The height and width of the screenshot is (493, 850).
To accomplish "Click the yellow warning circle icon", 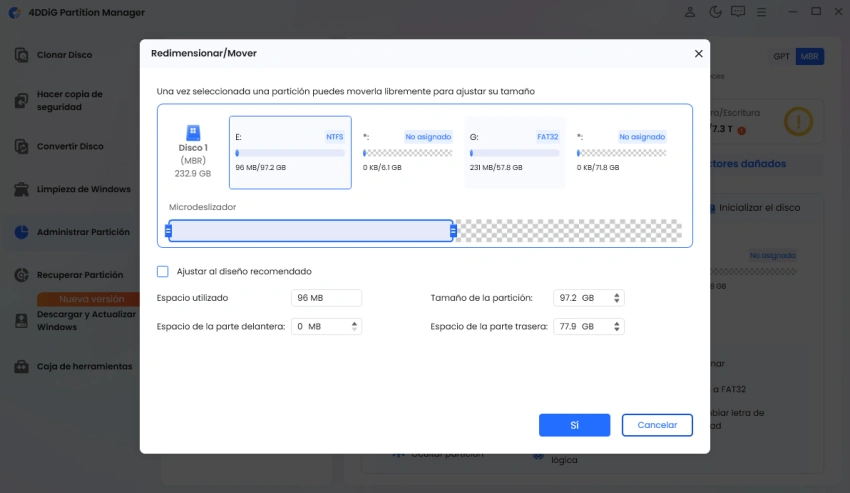I will coord(799,121).
